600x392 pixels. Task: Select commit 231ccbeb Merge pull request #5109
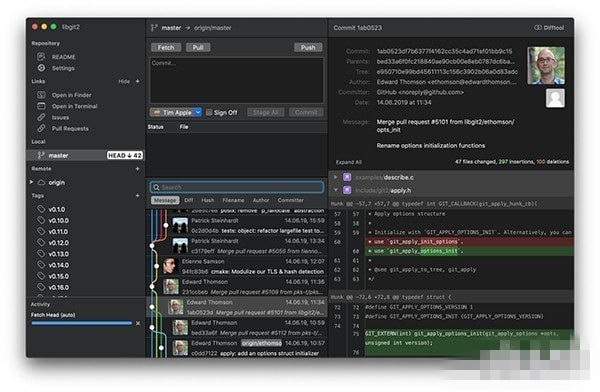[x=236, y=287]
